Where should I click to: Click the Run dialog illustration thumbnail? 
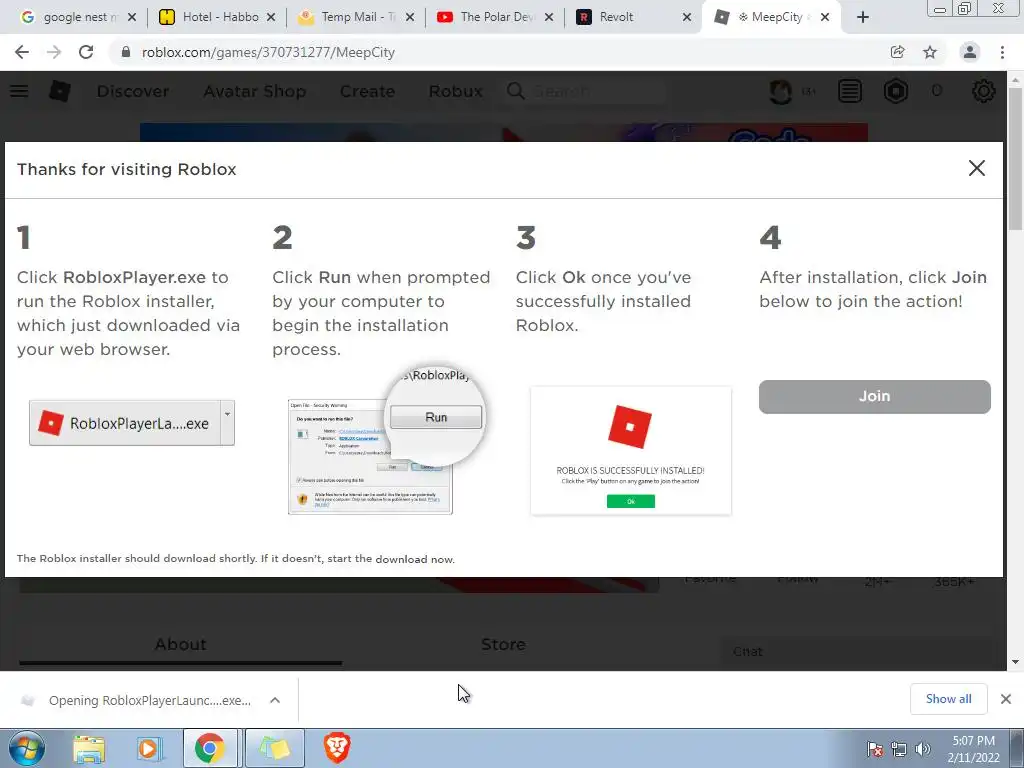coord(386,441)
